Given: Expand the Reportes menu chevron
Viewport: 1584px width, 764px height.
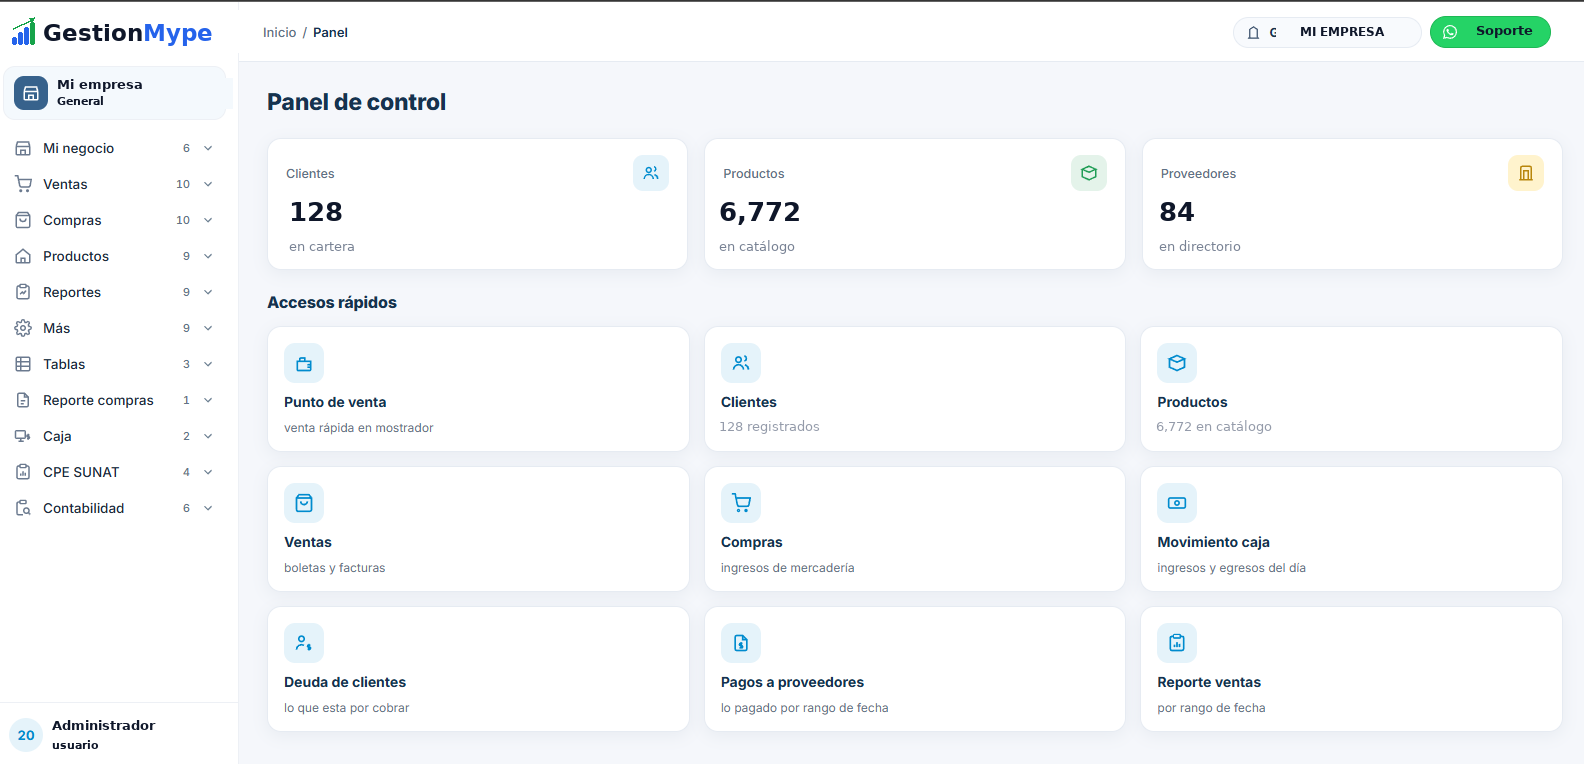Looking at the screenshot, I should coord(208,292).
